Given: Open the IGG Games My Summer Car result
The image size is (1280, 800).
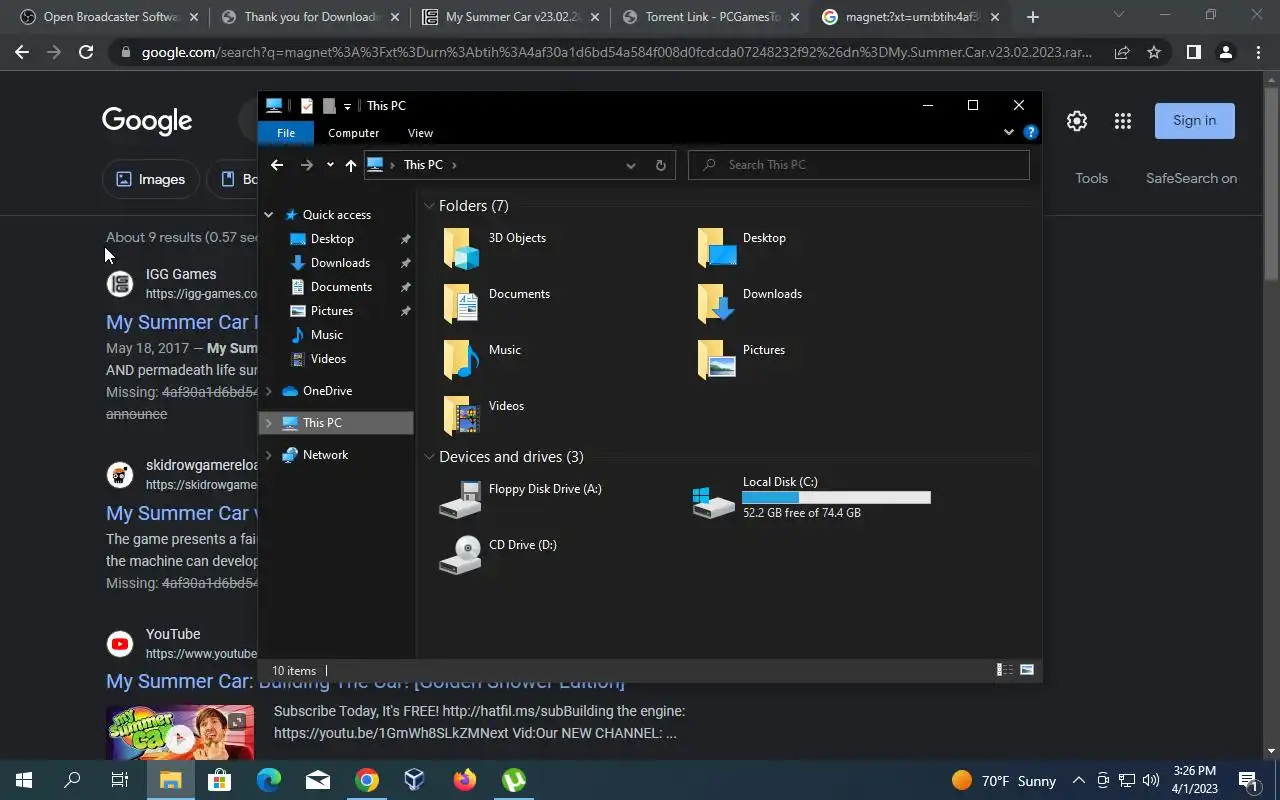Looking at the screenshot, I should tap(182, 322).
